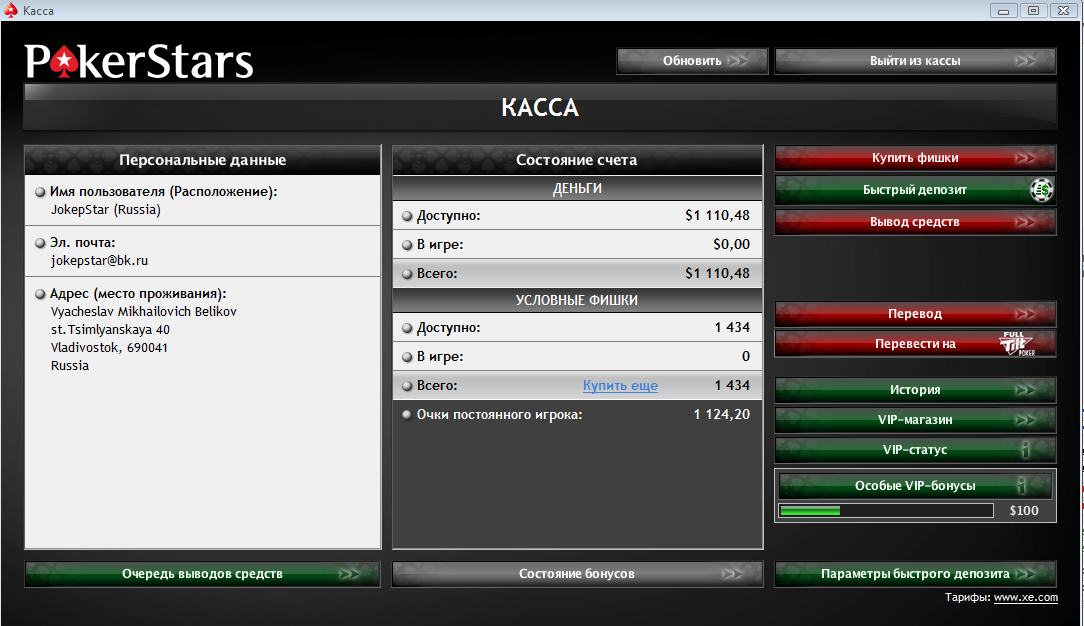The width and height of the screenshot is (1084, 626).
Task: Select available money value $1 110,48 in Доступно row
Action: pos(717,216)
